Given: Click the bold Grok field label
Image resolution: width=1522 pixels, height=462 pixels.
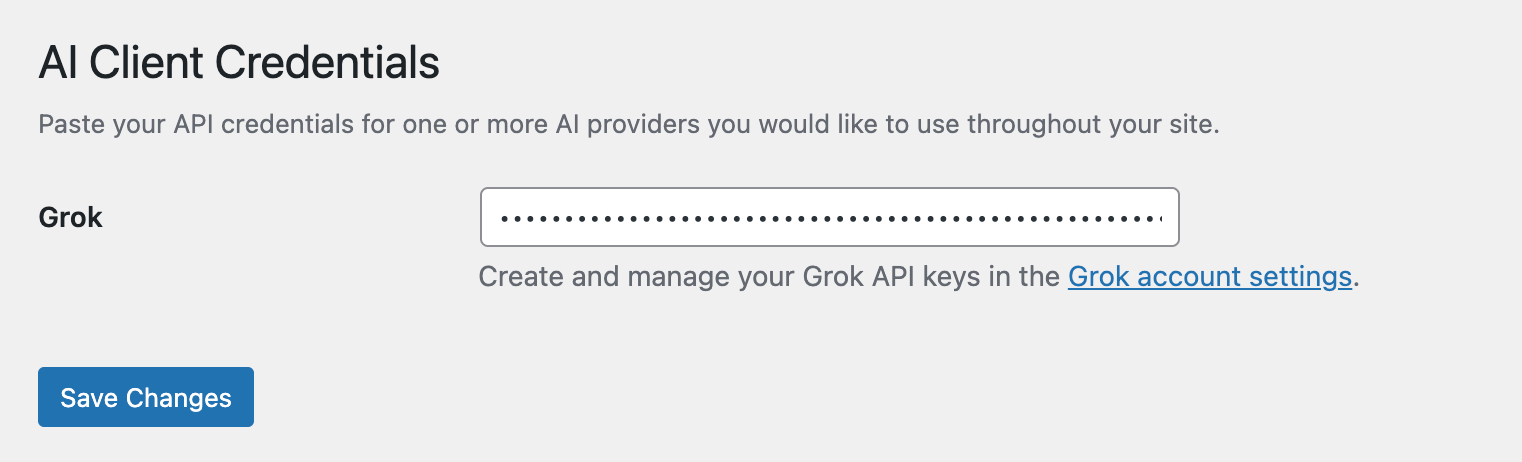Looking at the screenshot, I should pos(70,217).
